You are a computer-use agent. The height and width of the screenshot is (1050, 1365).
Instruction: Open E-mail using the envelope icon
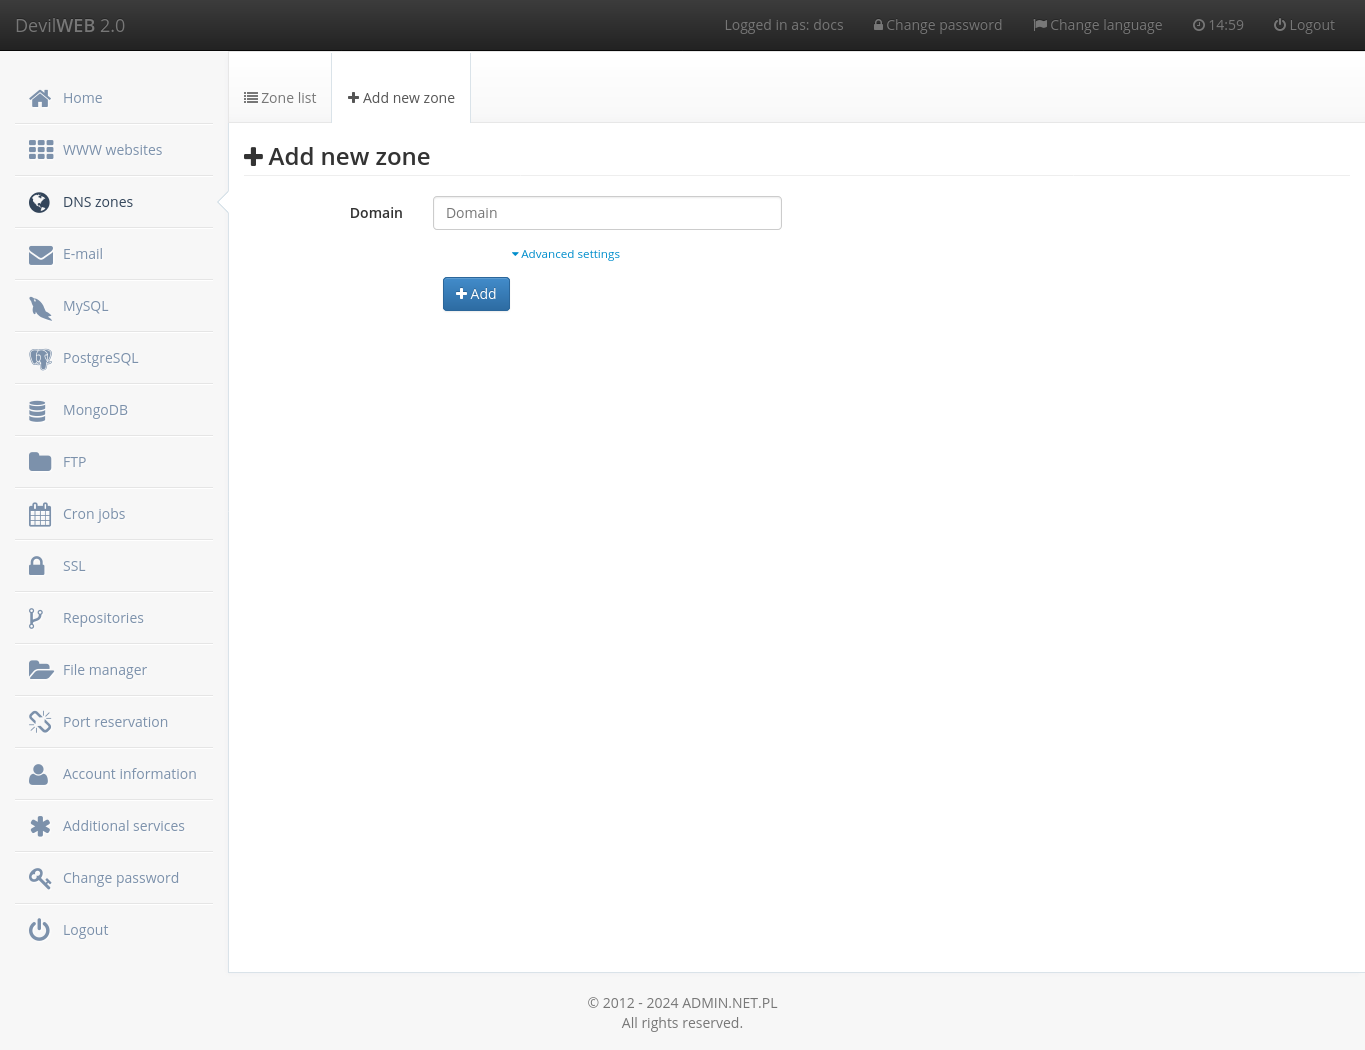coord(40,253)
